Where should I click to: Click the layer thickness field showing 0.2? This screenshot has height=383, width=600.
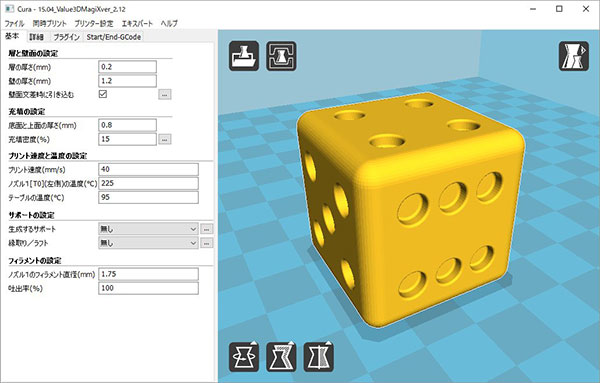click(127, 67)
